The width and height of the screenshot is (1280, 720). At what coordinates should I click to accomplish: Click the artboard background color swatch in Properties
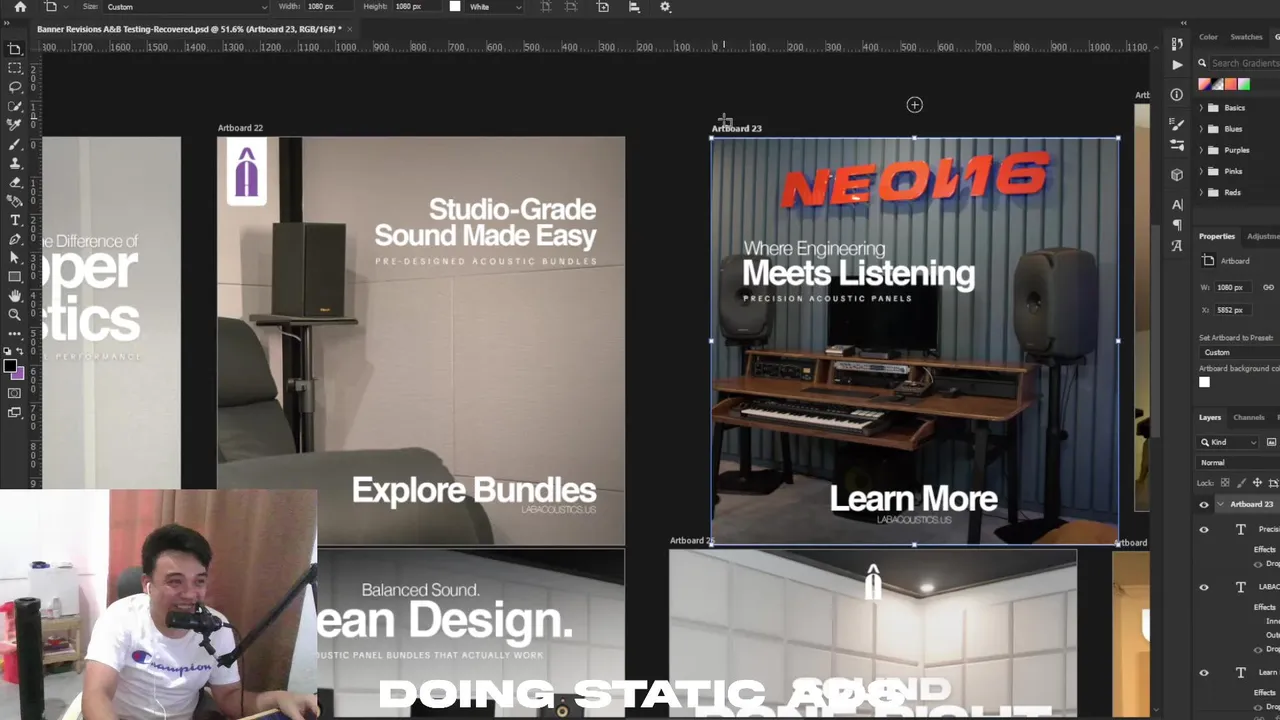(1204, 382)
